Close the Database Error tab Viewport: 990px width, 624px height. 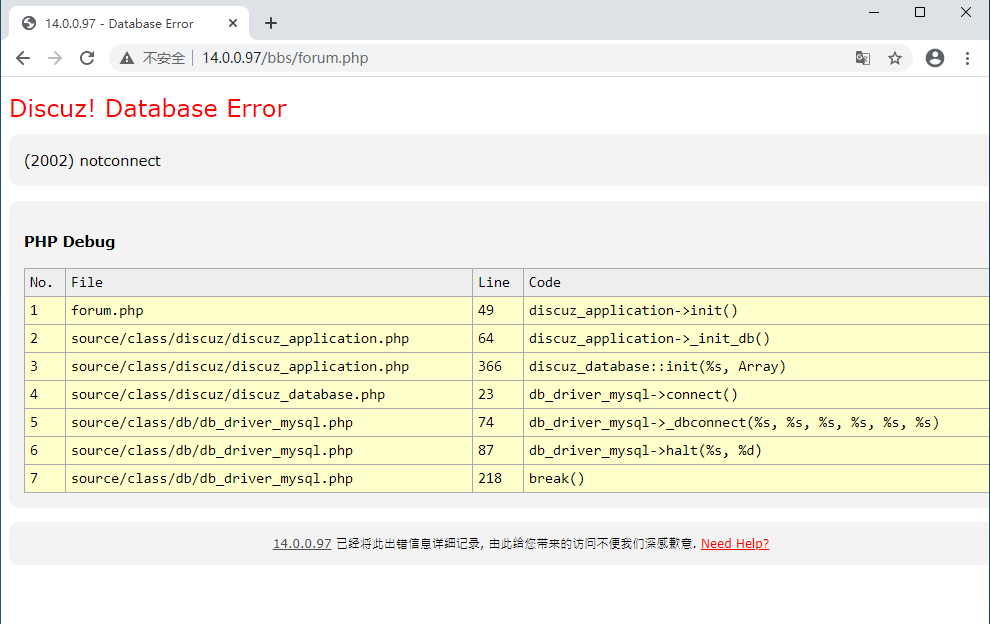pos(233,23)
